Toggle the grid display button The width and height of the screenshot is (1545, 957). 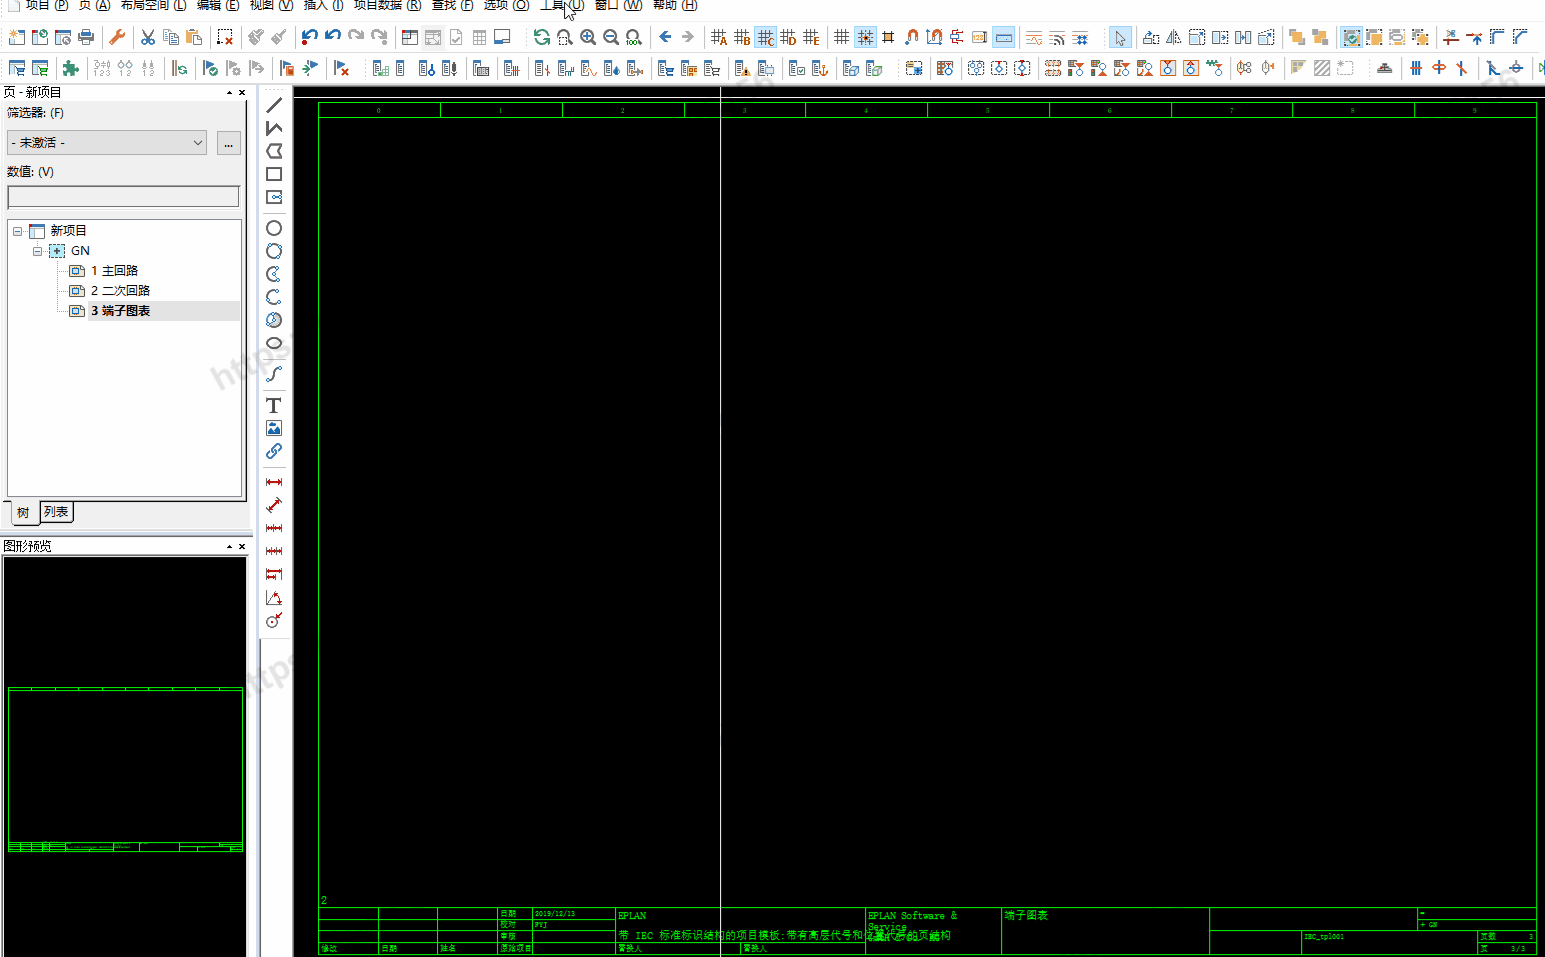(x=842, y=37)
